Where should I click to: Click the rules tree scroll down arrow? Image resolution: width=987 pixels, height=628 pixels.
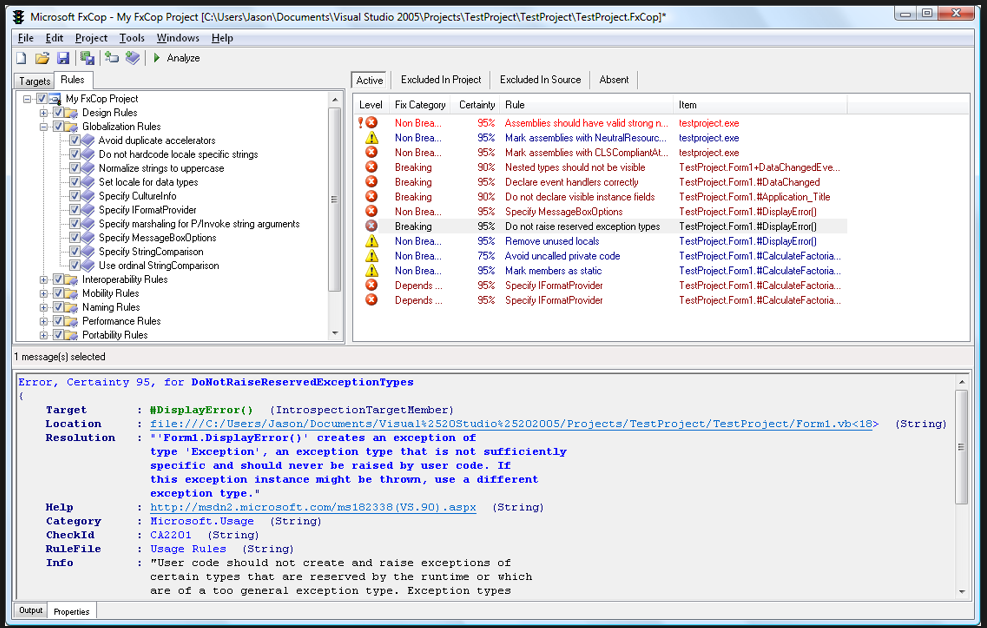(x=335, y=334)
